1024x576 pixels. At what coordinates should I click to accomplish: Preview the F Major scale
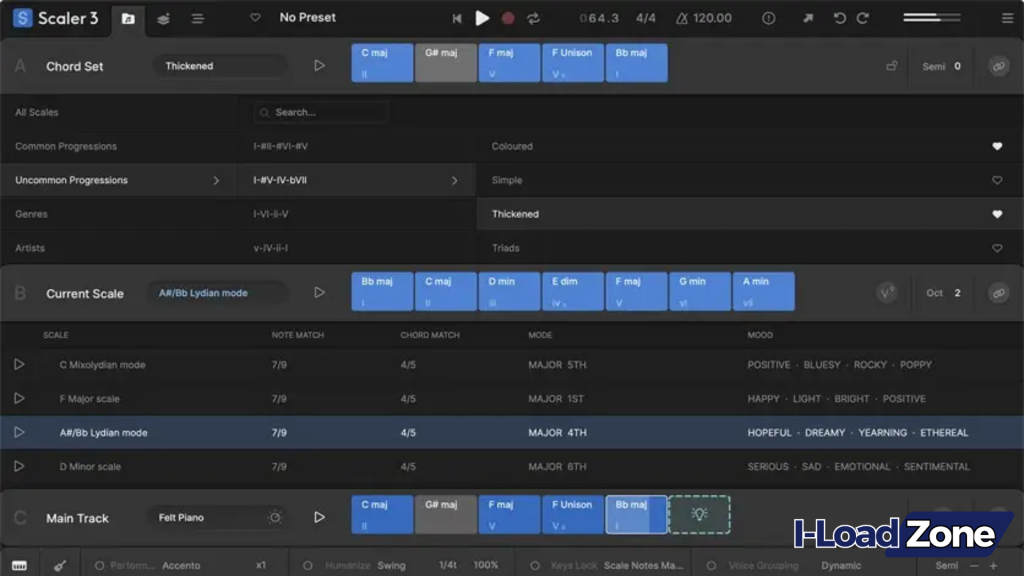(19, 398)
